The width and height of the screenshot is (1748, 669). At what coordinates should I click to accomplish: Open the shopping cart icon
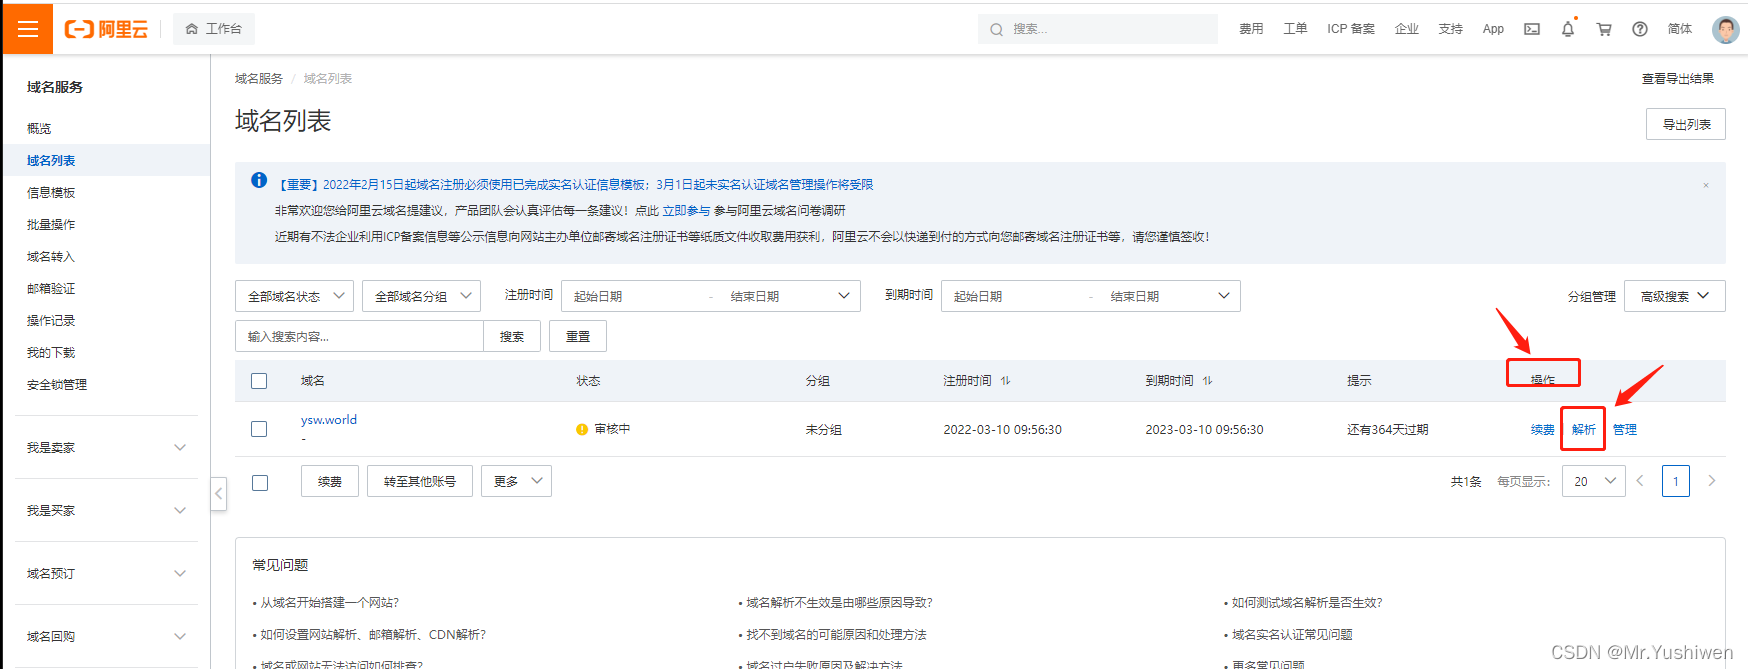point(1604,29)
